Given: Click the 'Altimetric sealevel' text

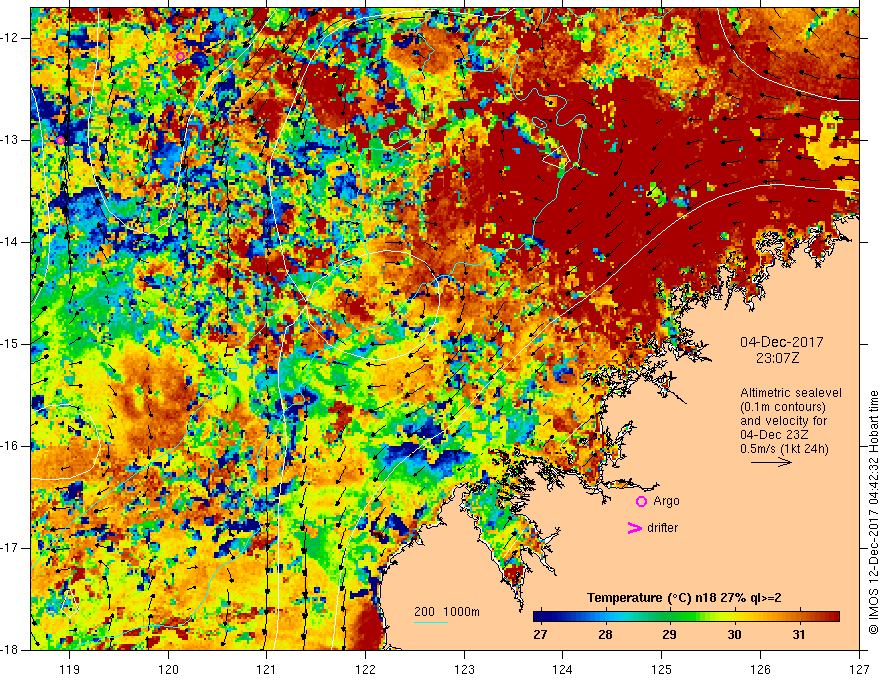Looking at the screenshot, I should point(791,393).
